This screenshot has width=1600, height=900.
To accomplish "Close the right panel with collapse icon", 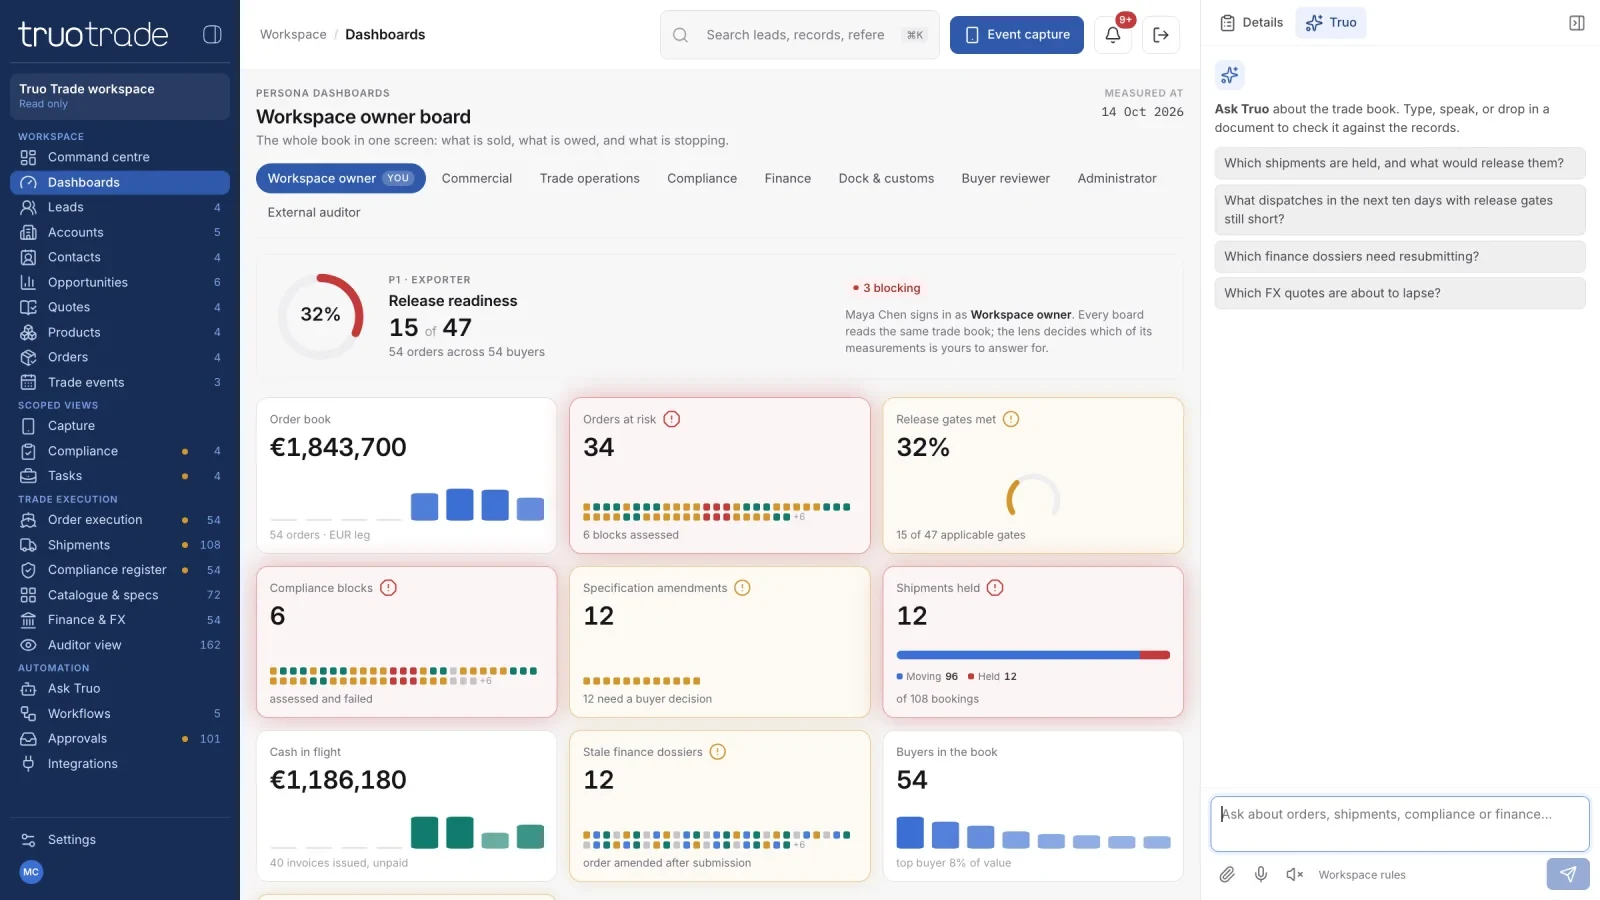I will point(1577,23).
